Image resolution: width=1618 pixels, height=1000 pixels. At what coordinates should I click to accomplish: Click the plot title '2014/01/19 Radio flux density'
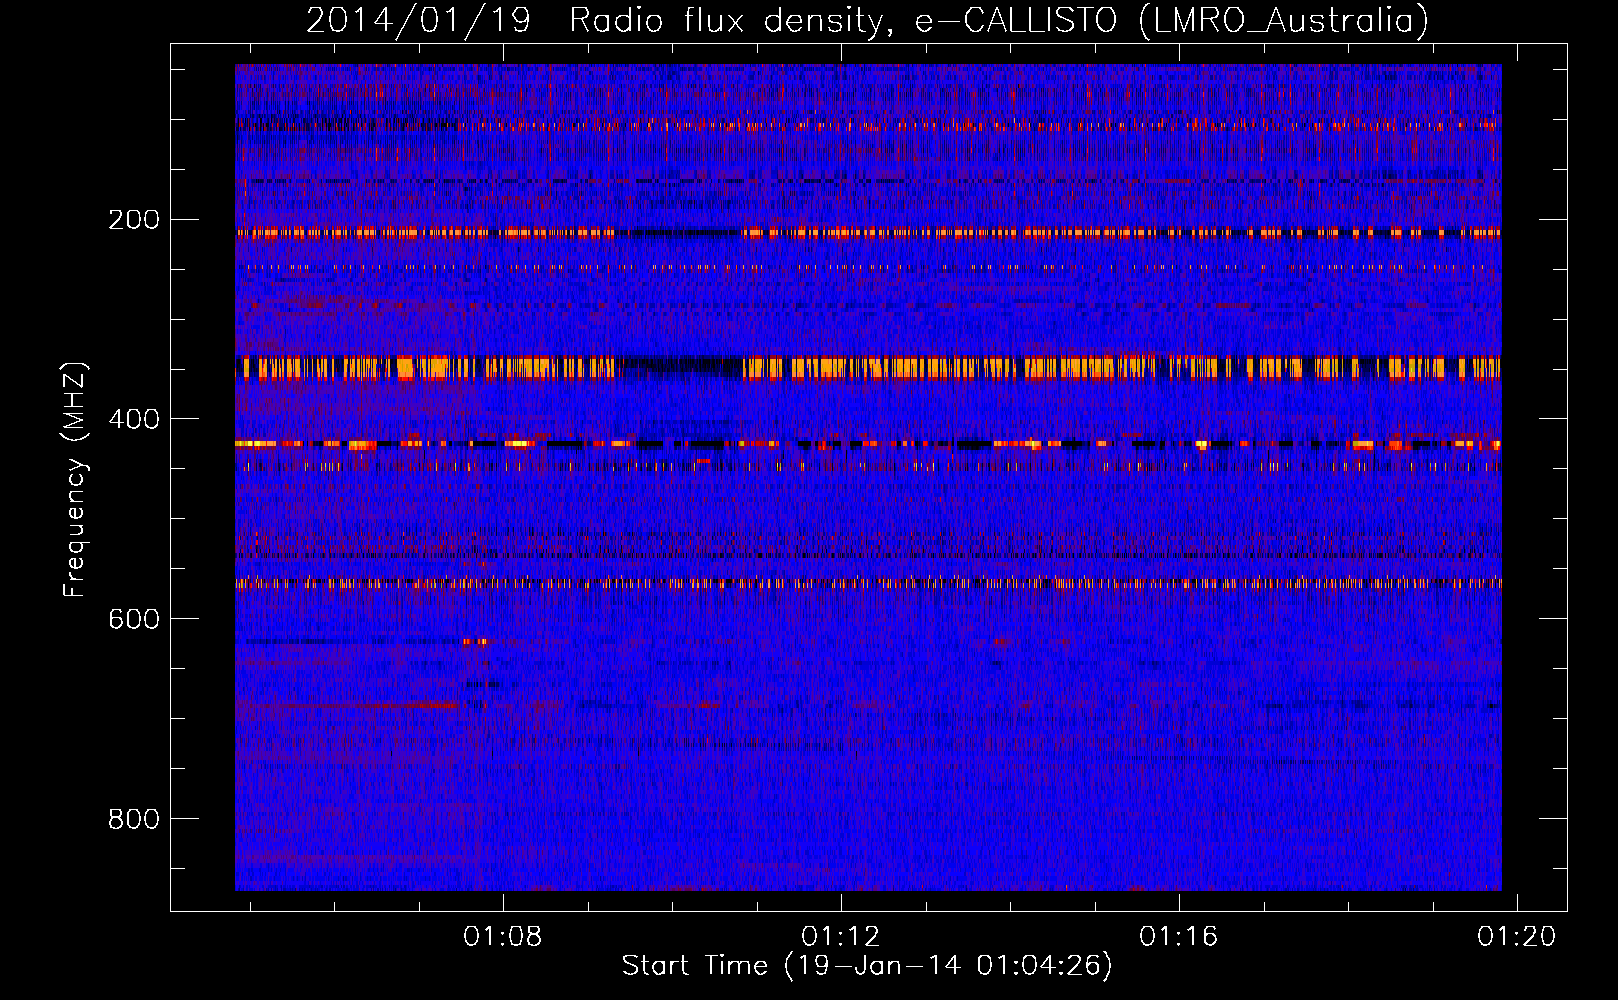pyautogui.click(x=867, y=20)
